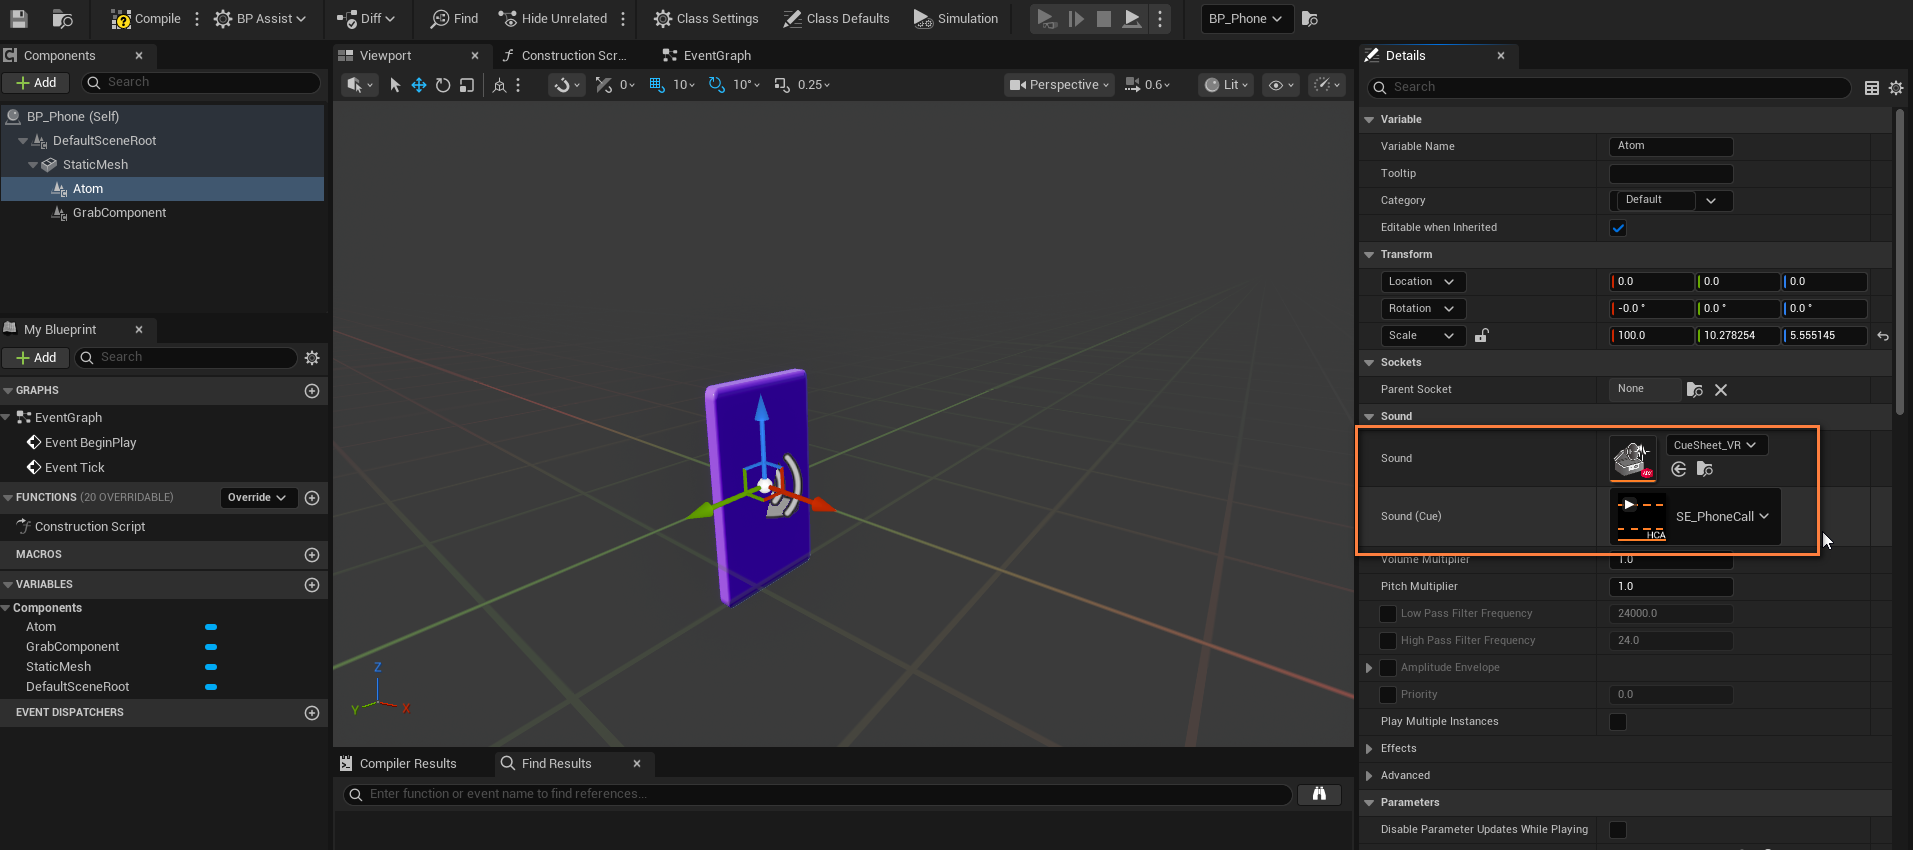
Task: Open the Diff dropdown menu
Action: pyautogui.click(x=366, y=18)
